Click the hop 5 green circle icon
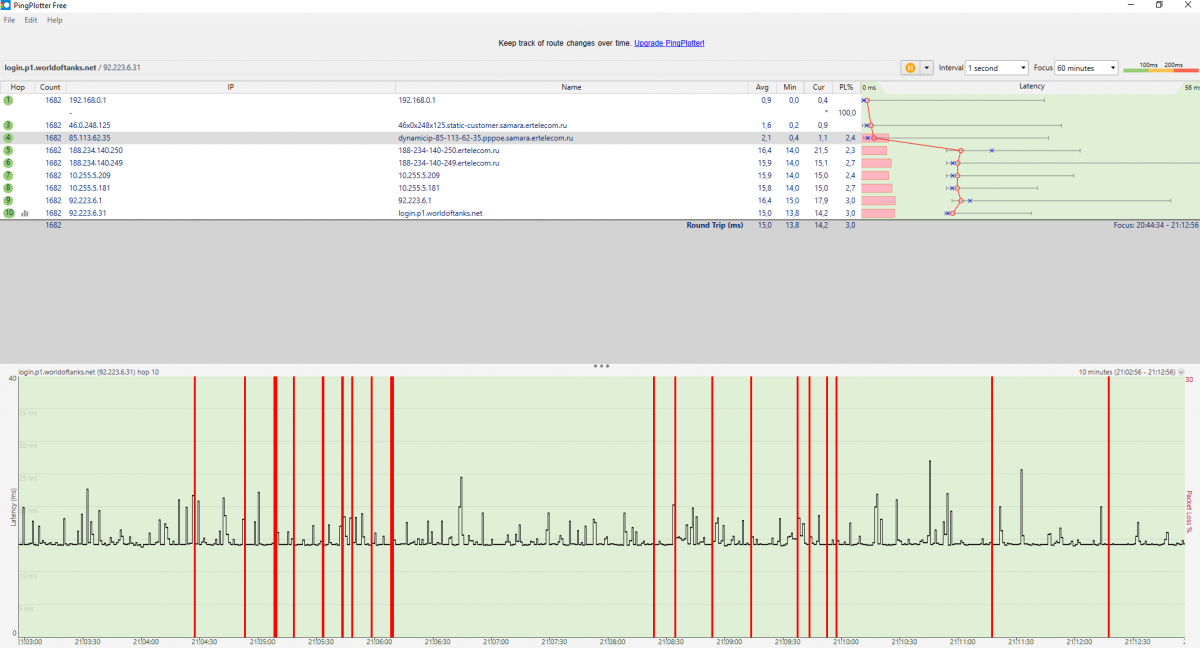Viewport: 1200px width, 648px height. (x=8, y=150)
